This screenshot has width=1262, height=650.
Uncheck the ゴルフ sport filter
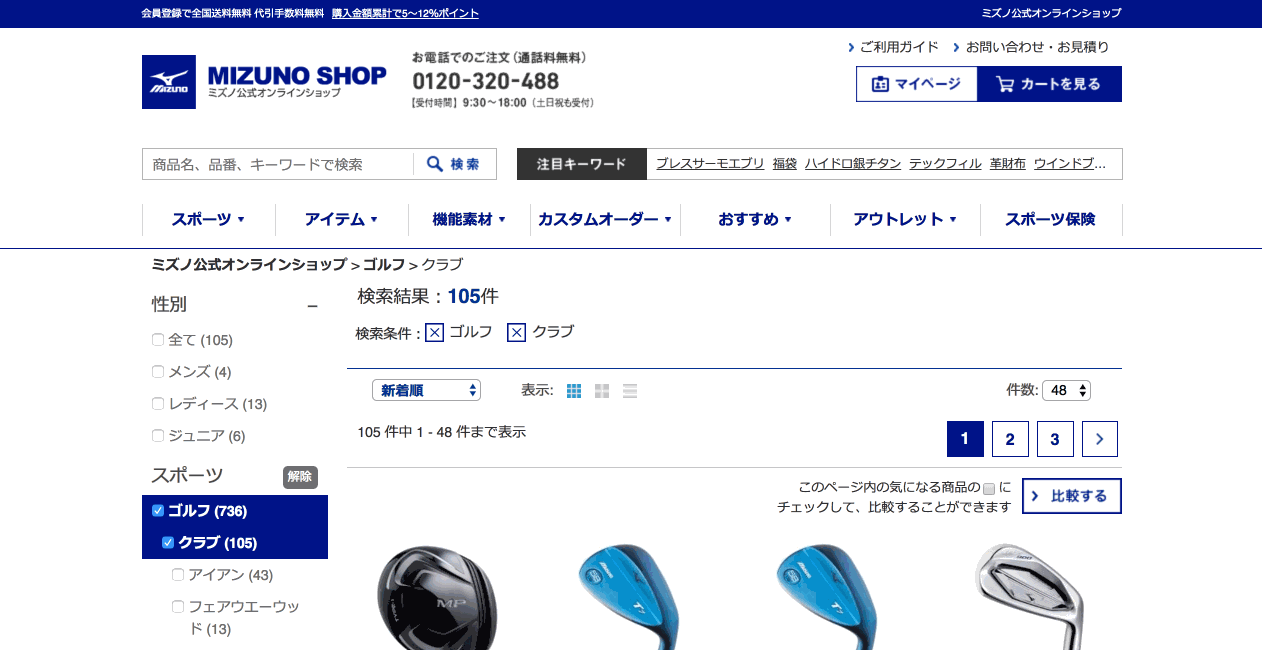158,511
